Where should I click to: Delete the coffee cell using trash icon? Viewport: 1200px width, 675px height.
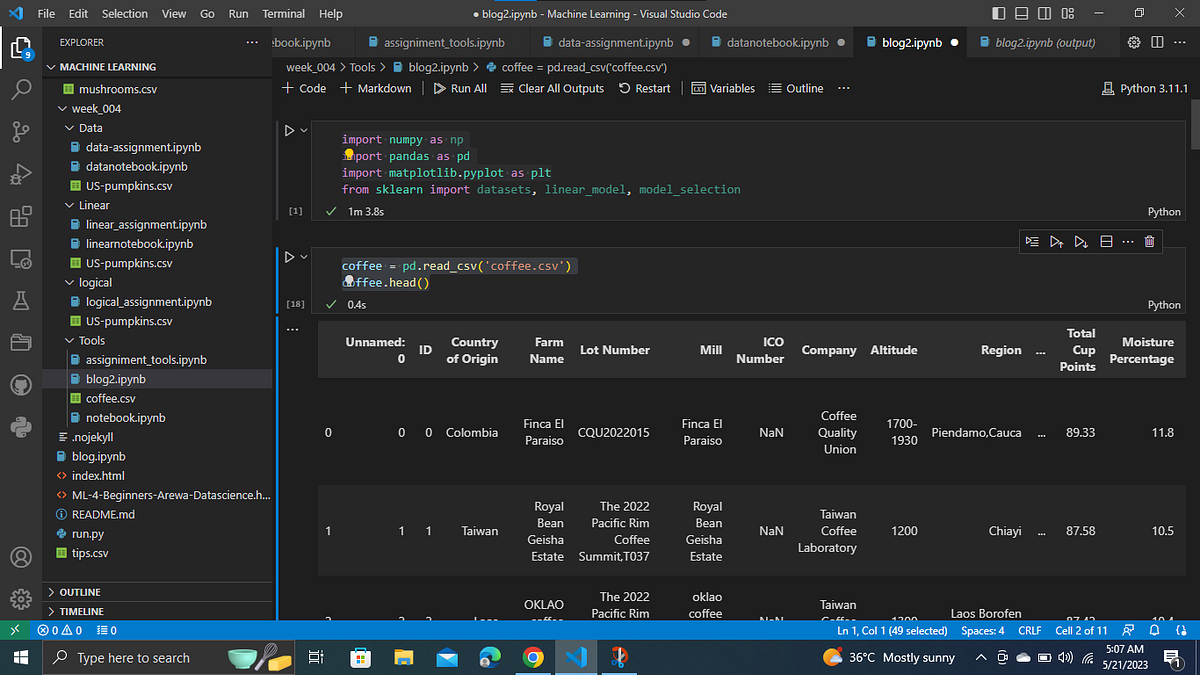[1149, 241]
